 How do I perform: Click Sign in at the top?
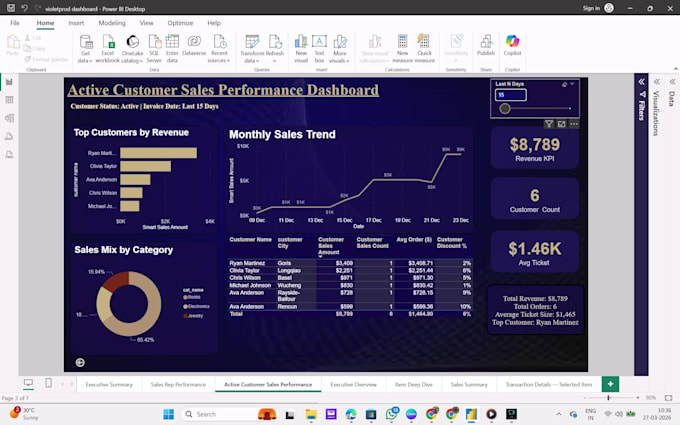pos(591,8)
